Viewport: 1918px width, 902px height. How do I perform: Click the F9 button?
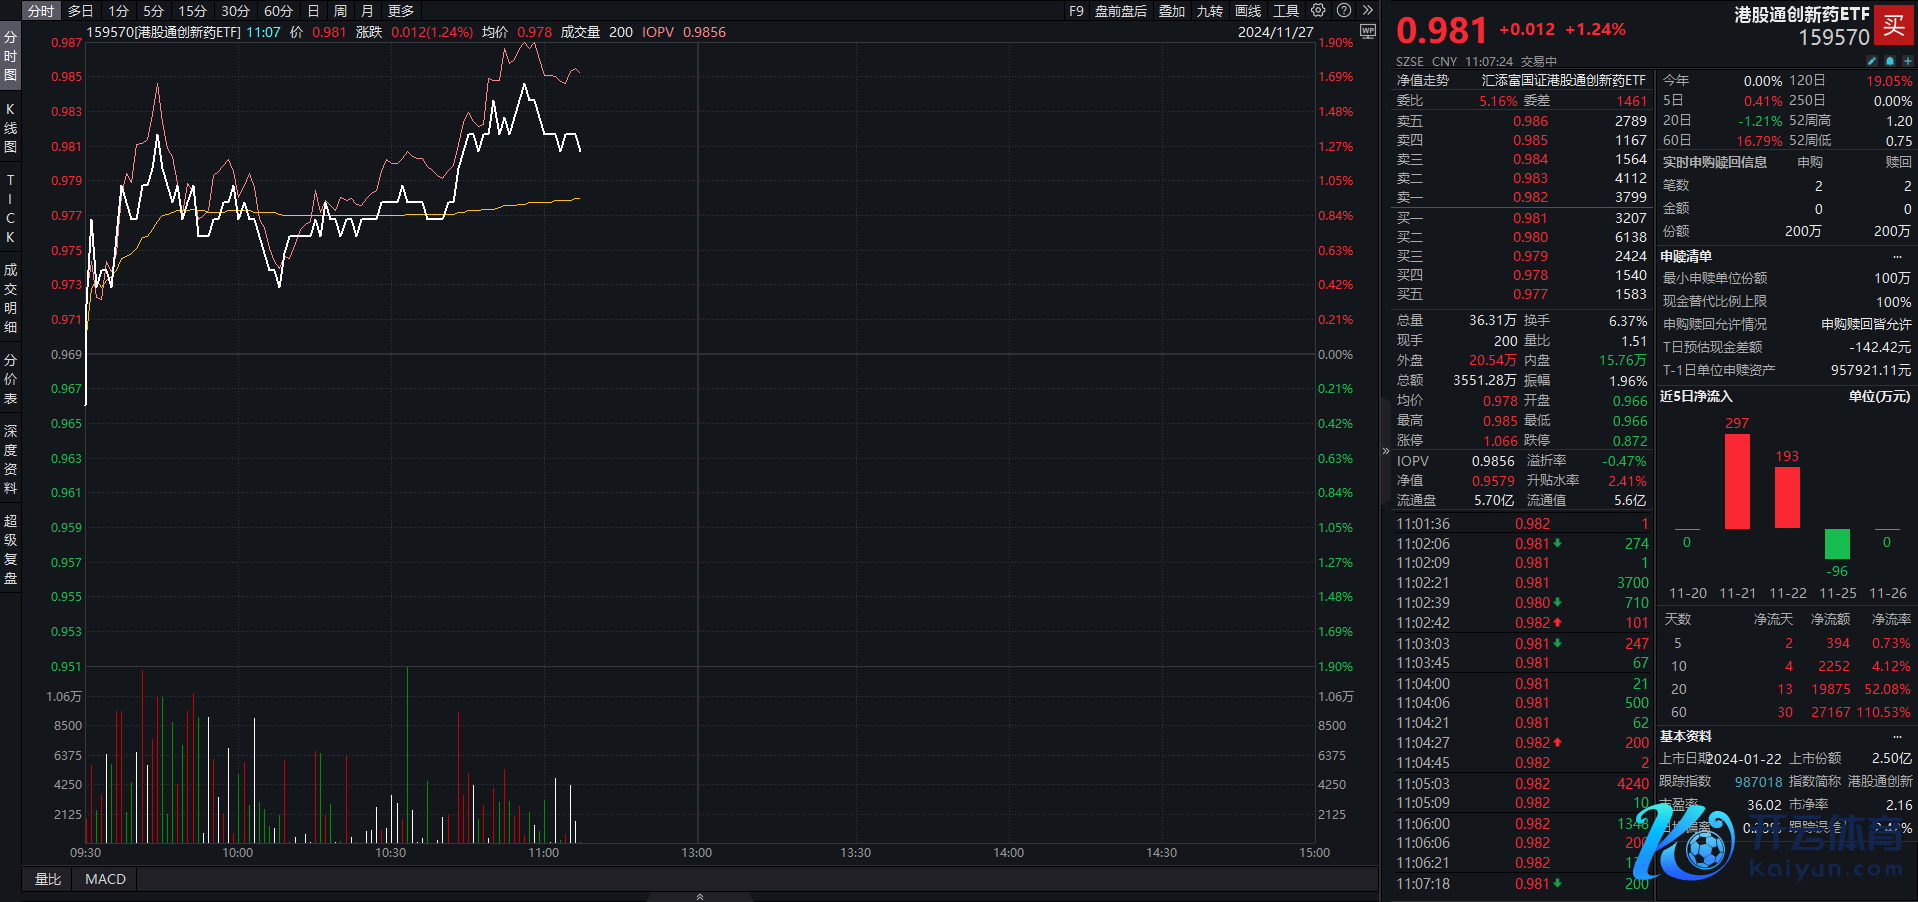point(1076,11)
